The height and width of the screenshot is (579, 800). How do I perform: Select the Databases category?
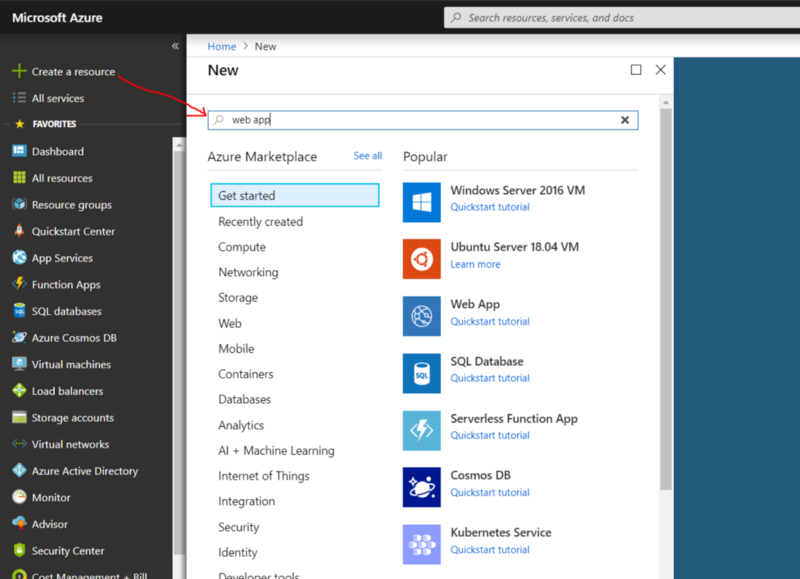[244, 399]
